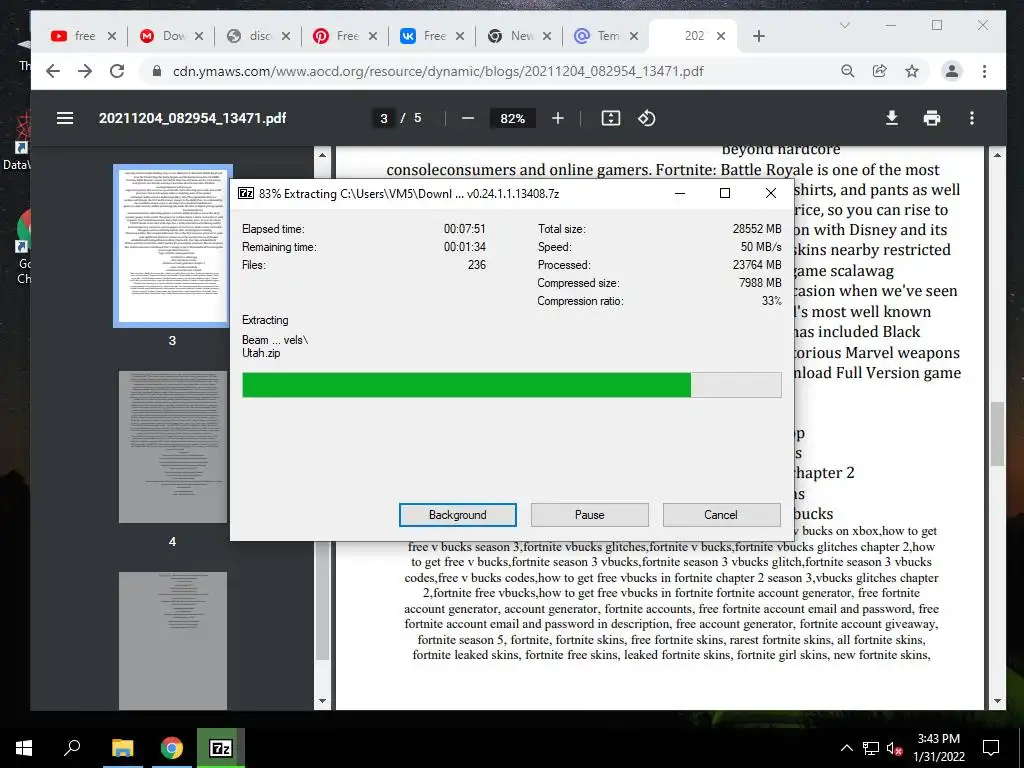Zoom out the PDF with minus icon
This screenshot has height=768, width=1024.
[468, 118]
